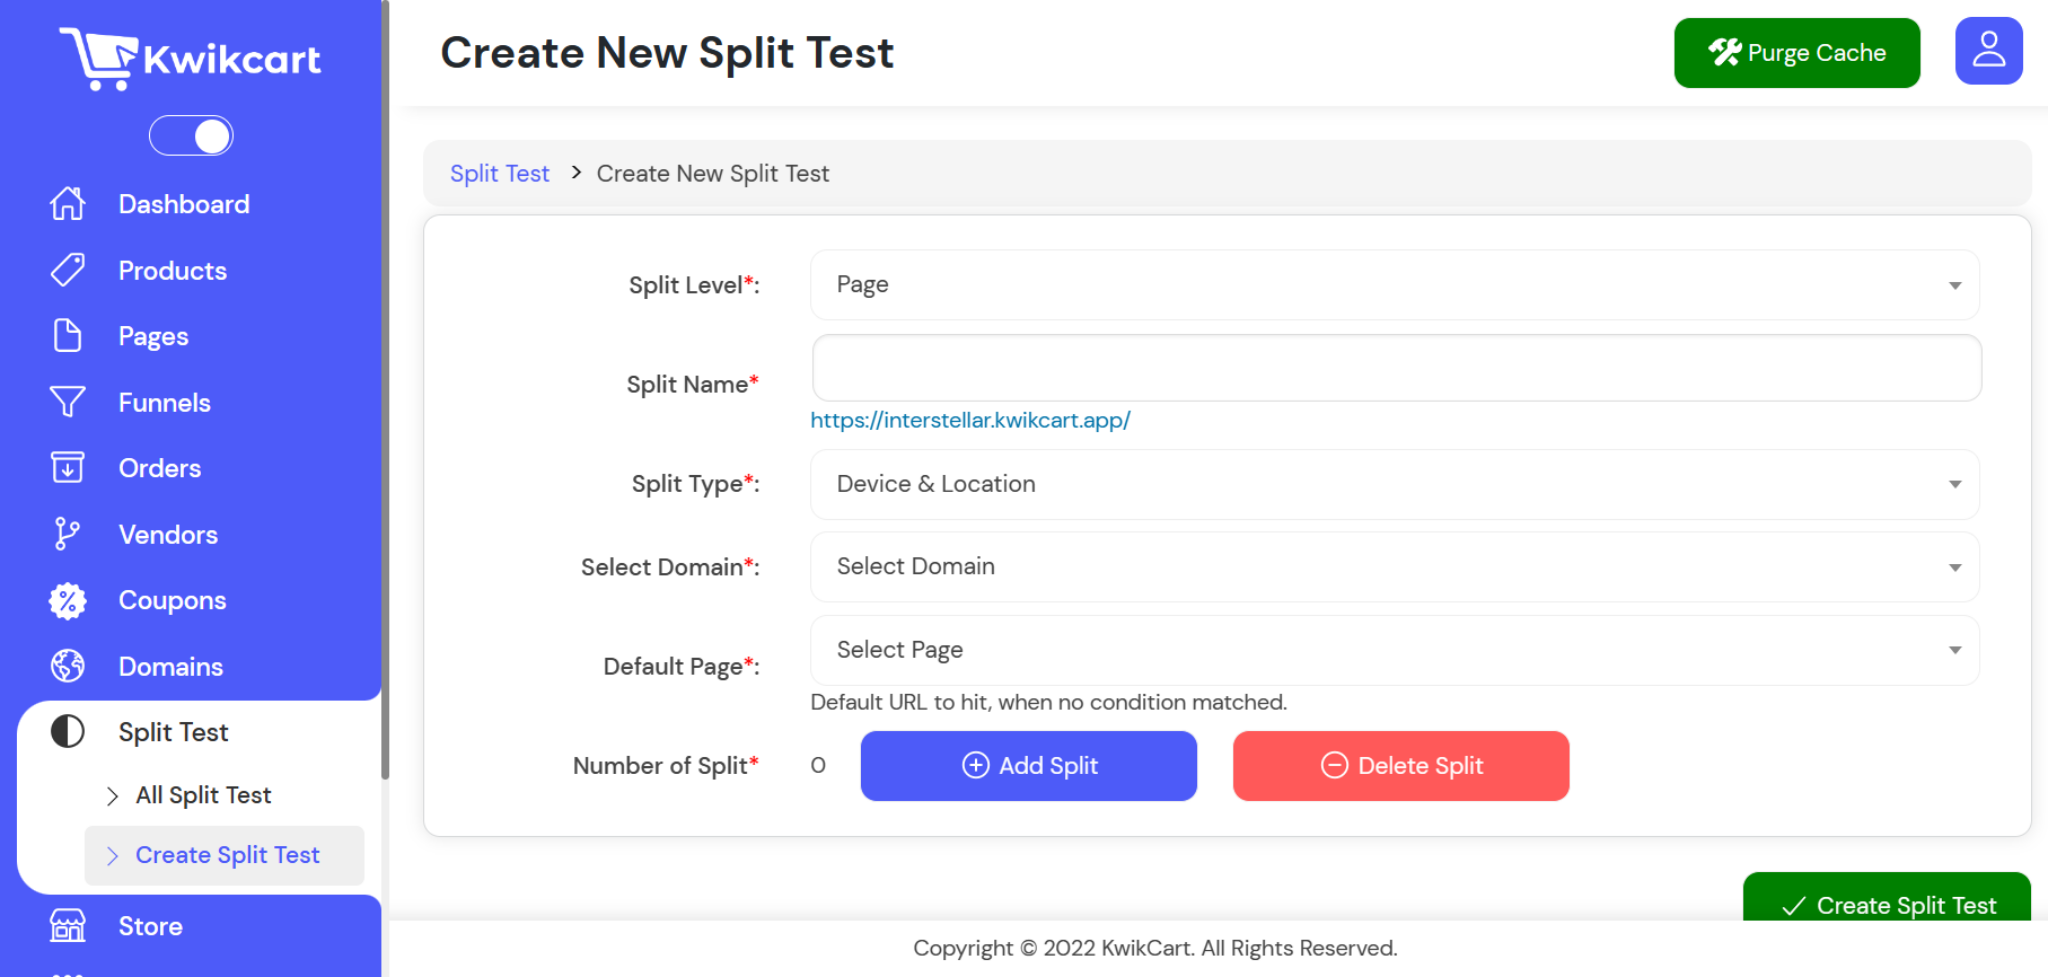
Task: Click chevron beside All Split Test
Action: [x=113, y=796]
